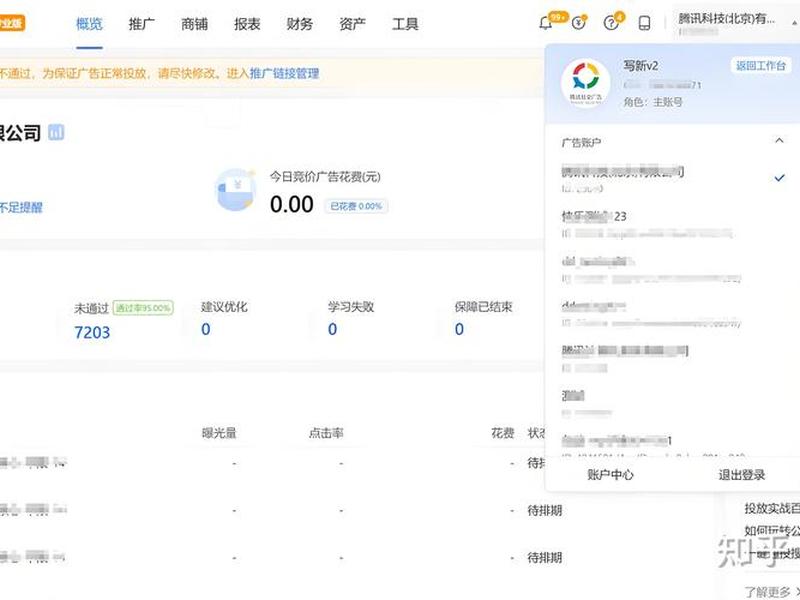Click the 返回工作台 button
Image resolution: width=800 pixels, height=600 pixels.
[x=761, y=65]
